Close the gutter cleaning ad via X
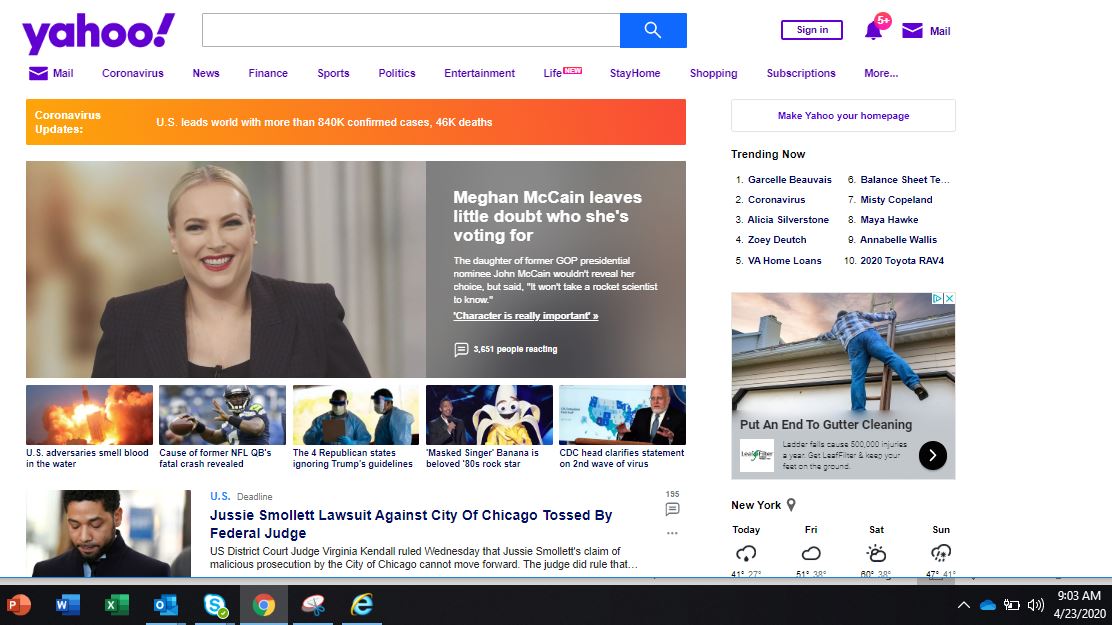Image resolution: width=1112 pixels, height=625 pixels. [x=949, y=299]
